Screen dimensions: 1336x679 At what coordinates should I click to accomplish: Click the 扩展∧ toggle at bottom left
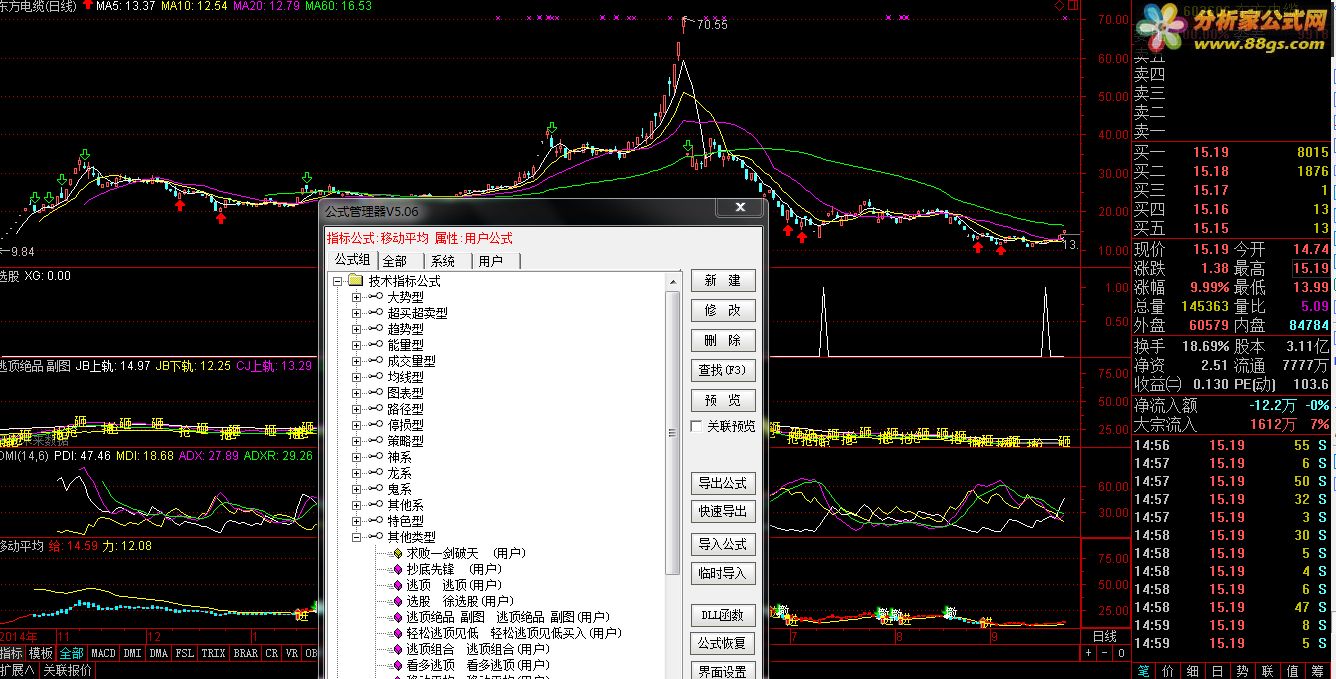click(17, 670)
